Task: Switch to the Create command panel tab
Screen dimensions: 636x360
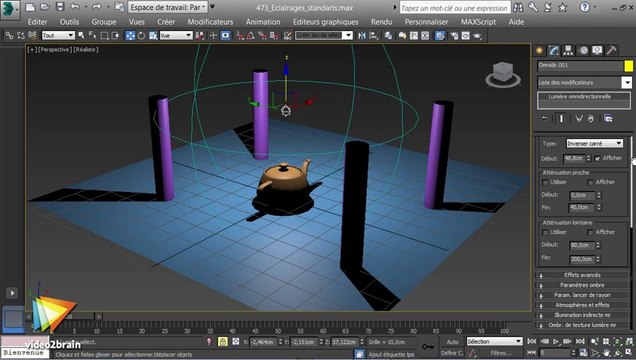Action: pos(539,50)
